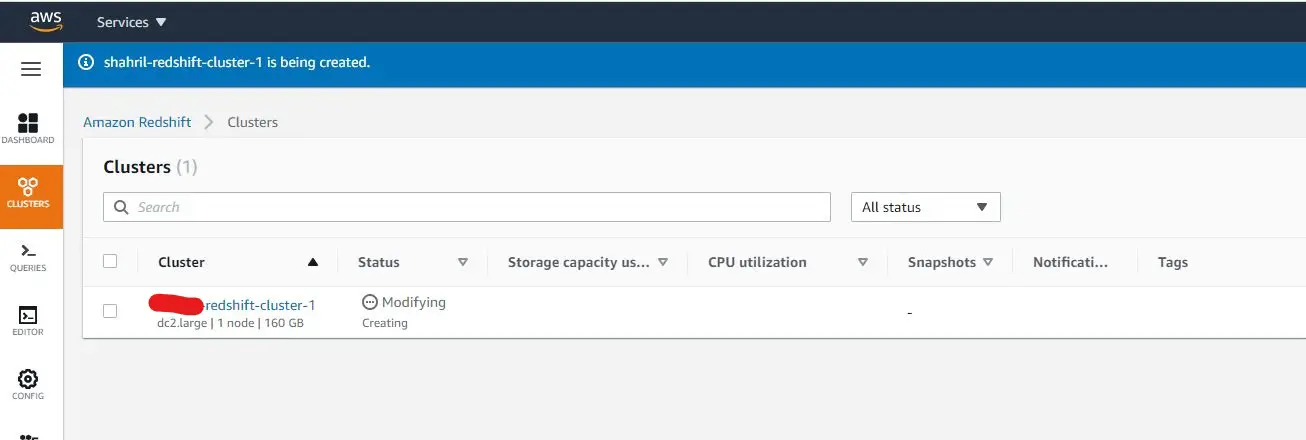
Task: Click the info icon in blue banner
Action: (x=86, y=62)
